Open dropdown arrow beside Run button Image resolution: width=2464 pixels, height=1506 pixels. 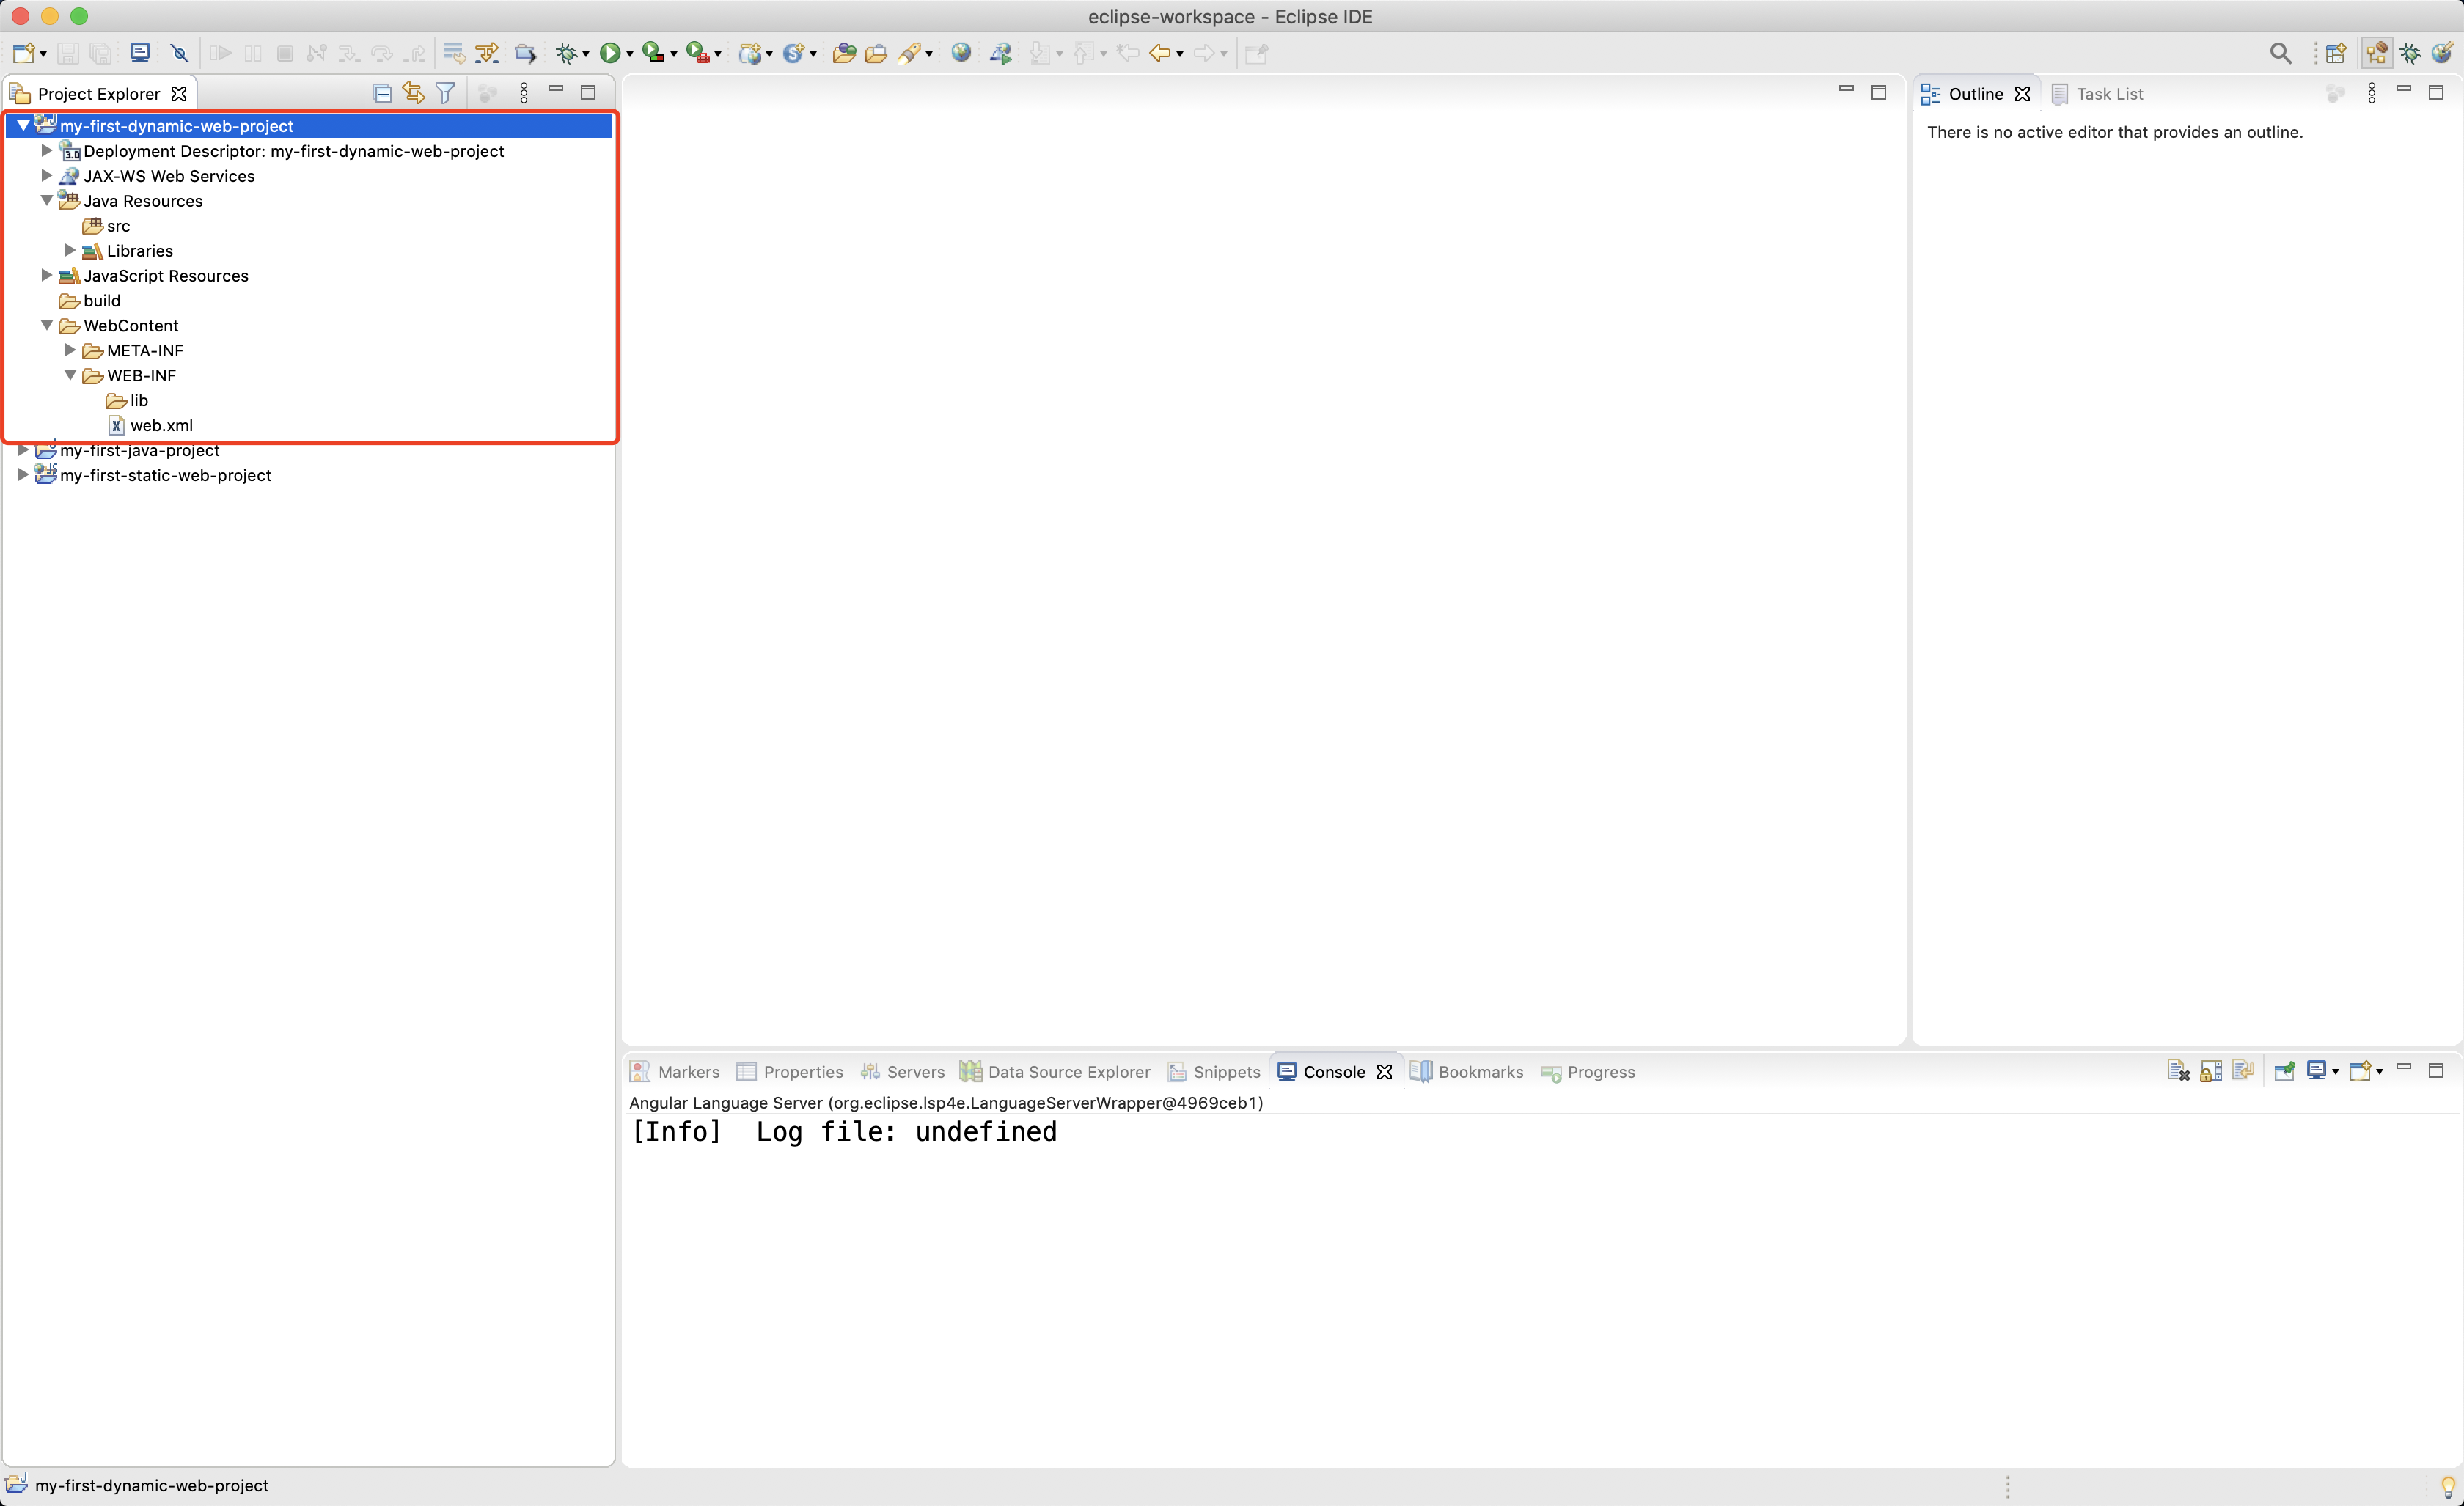(629, 54)
